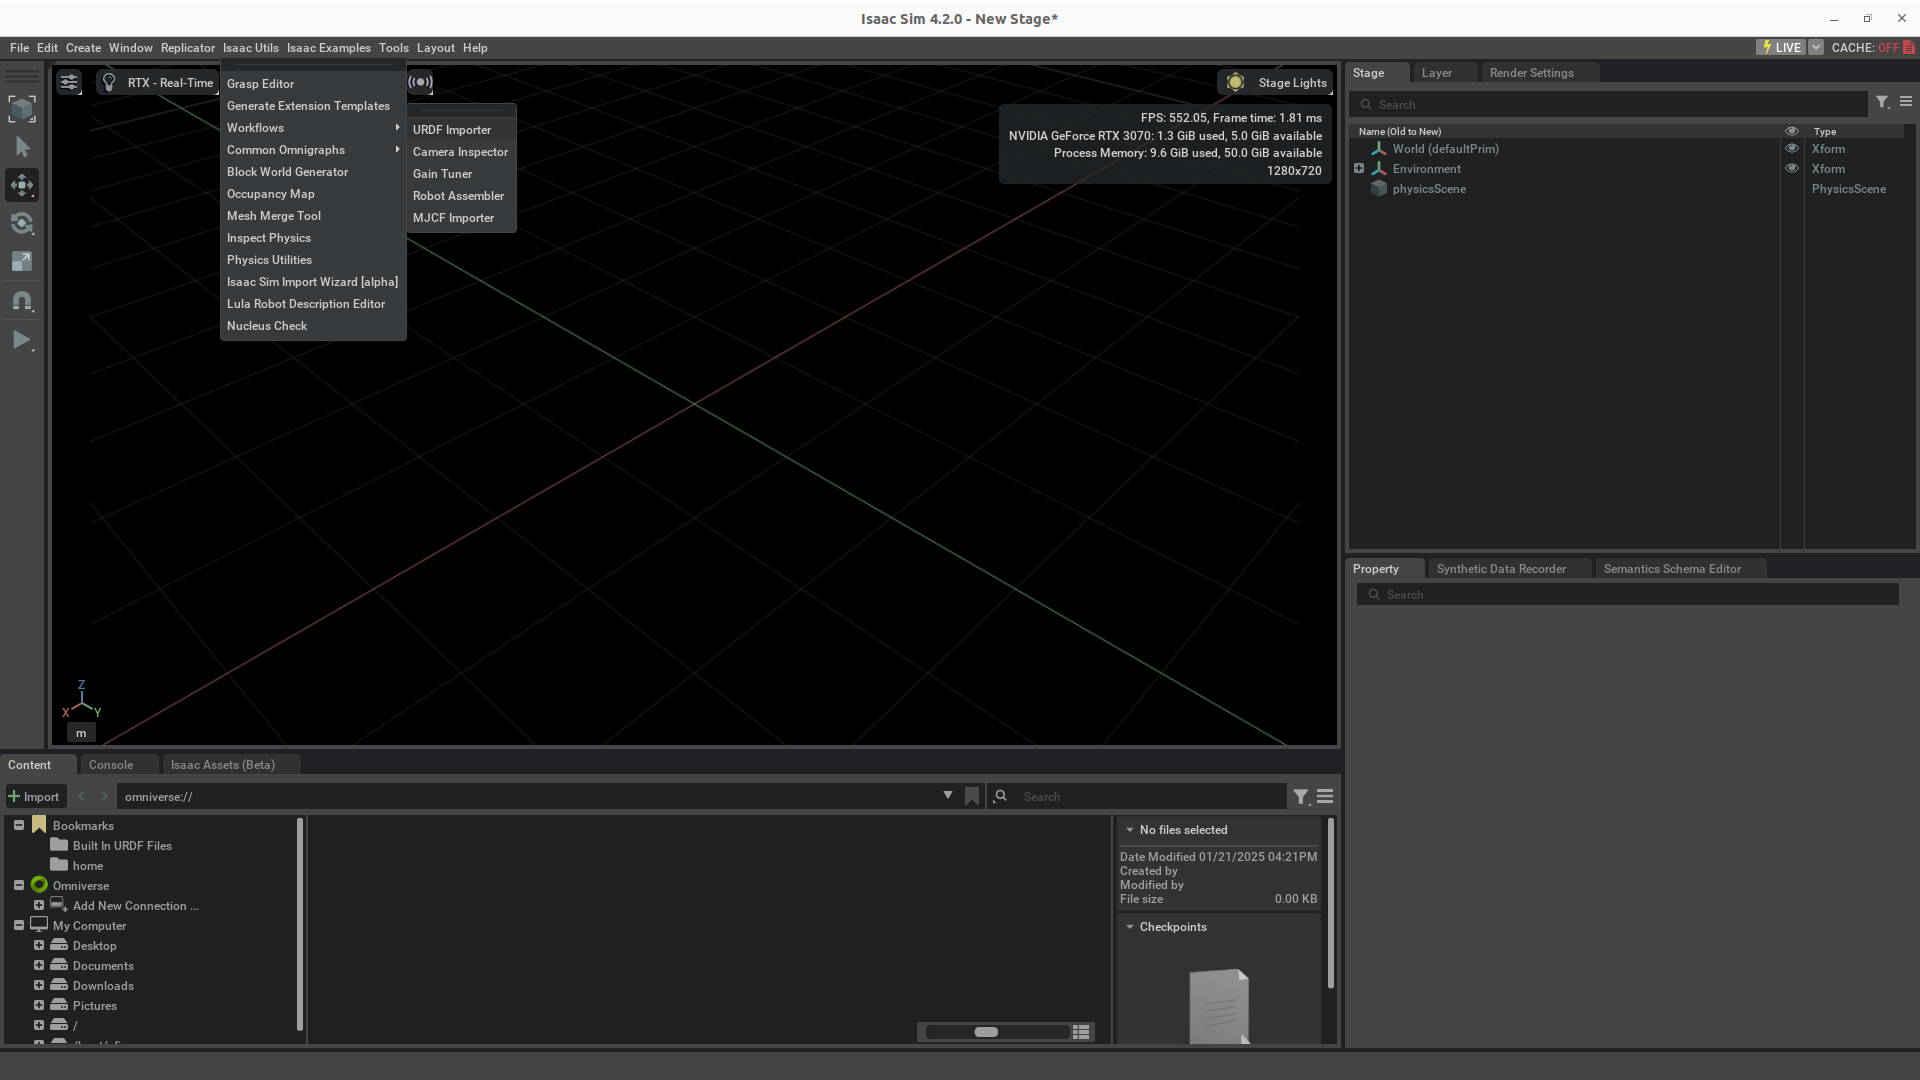Choose URDF Importer from Workflows submenu
The height and width of the screenshot is (1080, 1920).
tap(452, 130)
